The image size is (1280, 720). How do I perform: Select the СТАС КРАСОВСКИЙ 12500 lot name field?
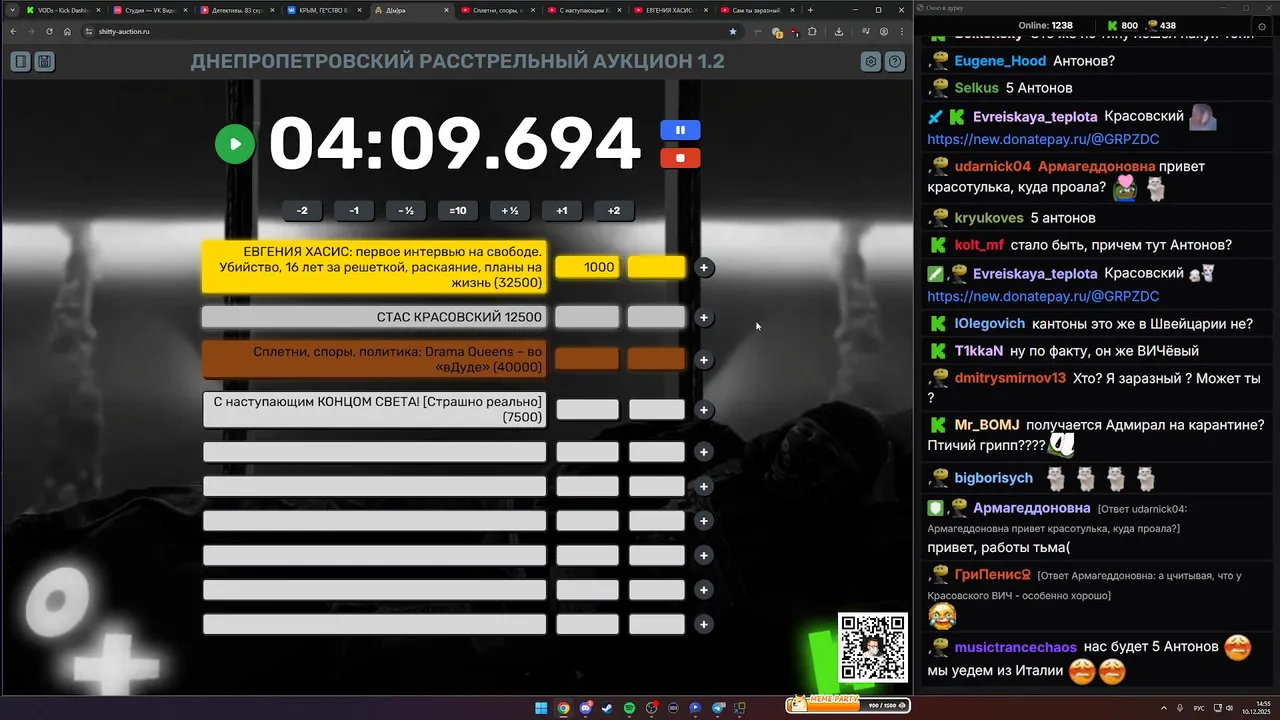click(374, 317)
